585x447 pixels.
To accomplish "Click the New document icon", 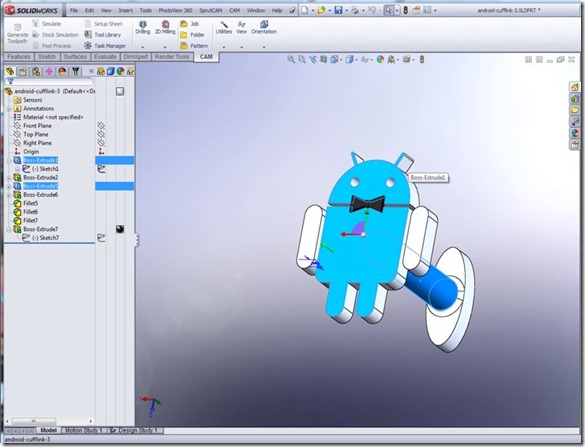I will click(305, 10).
